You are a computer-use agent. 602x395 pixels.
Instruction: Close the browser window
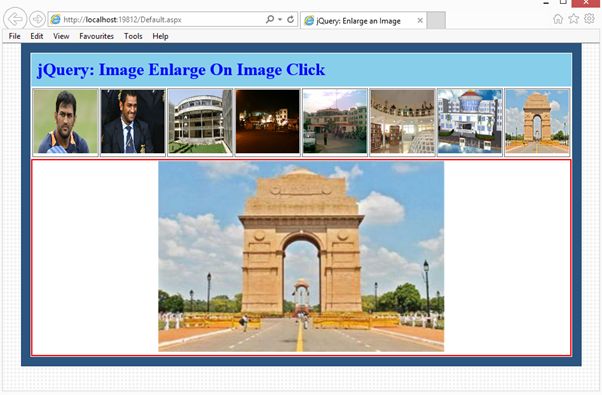(586, 3)
